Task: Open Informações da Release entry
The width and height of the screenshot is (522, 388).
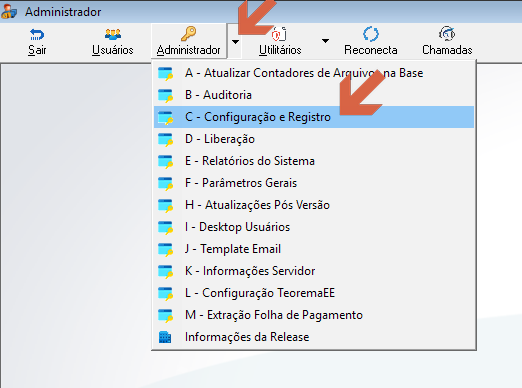Action: [314, 337]
